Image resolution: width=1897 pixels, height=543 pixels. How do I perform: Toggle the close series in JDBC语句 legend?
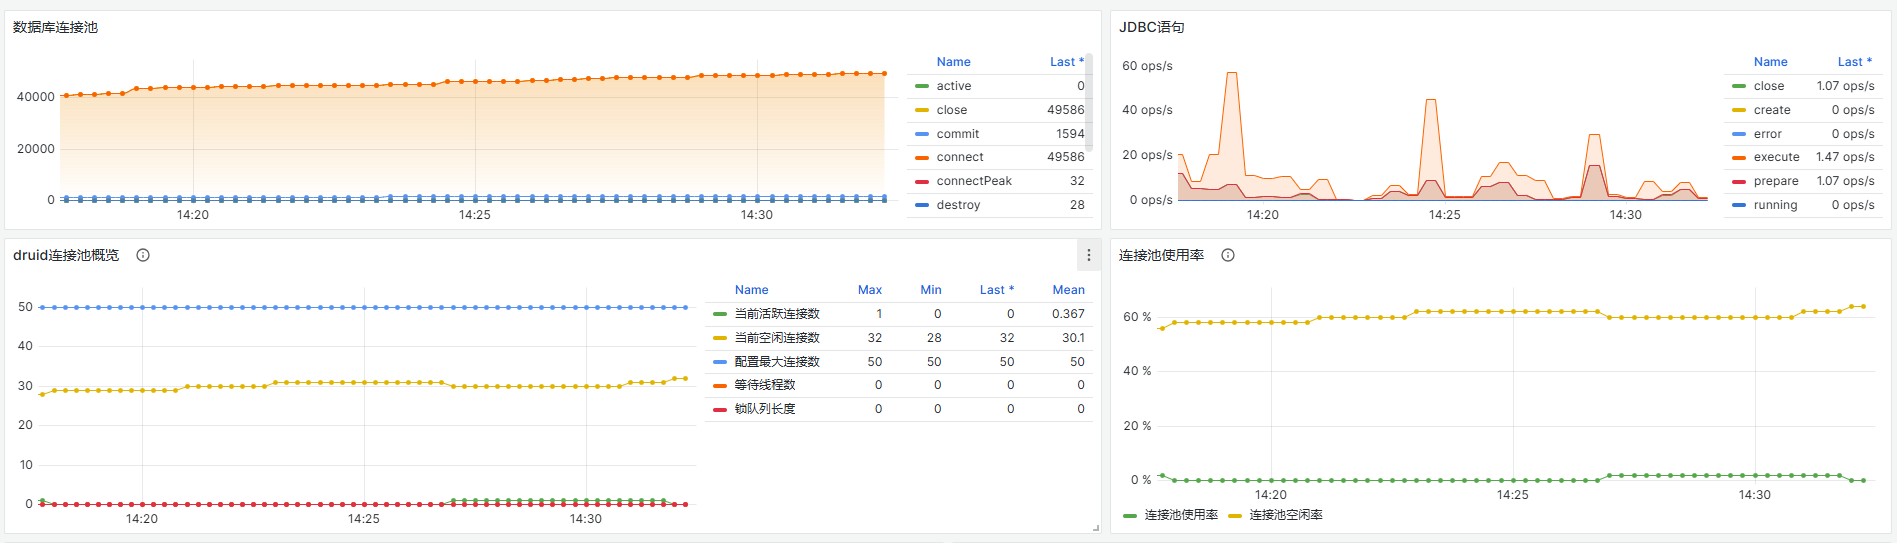point(1768,86)
